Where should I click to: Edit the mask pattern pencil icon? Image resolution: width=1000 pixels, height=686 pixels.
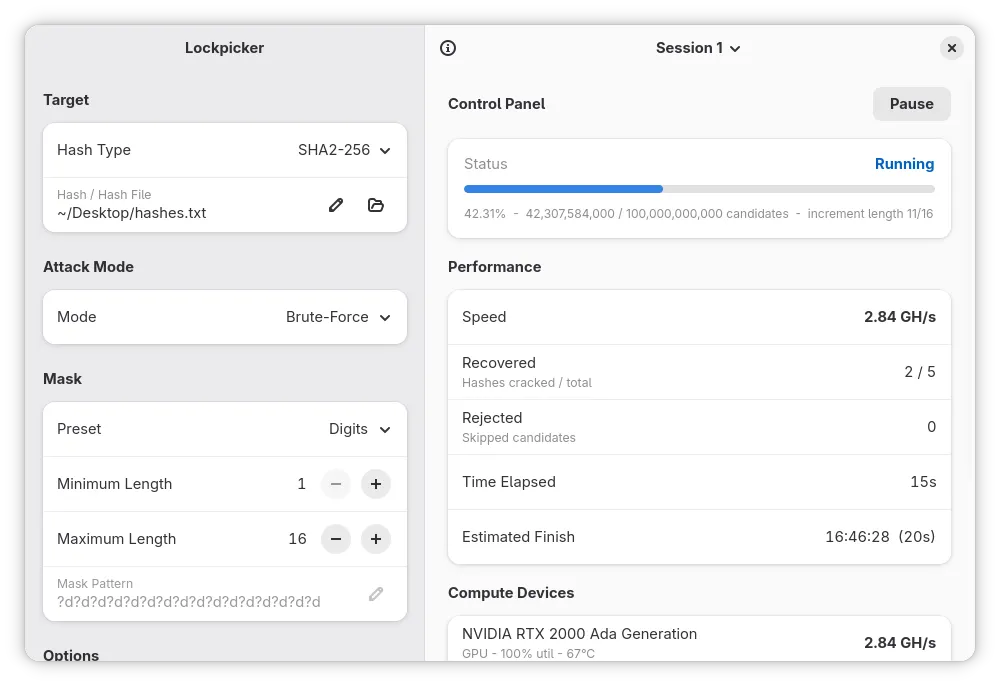pos(376,594)
